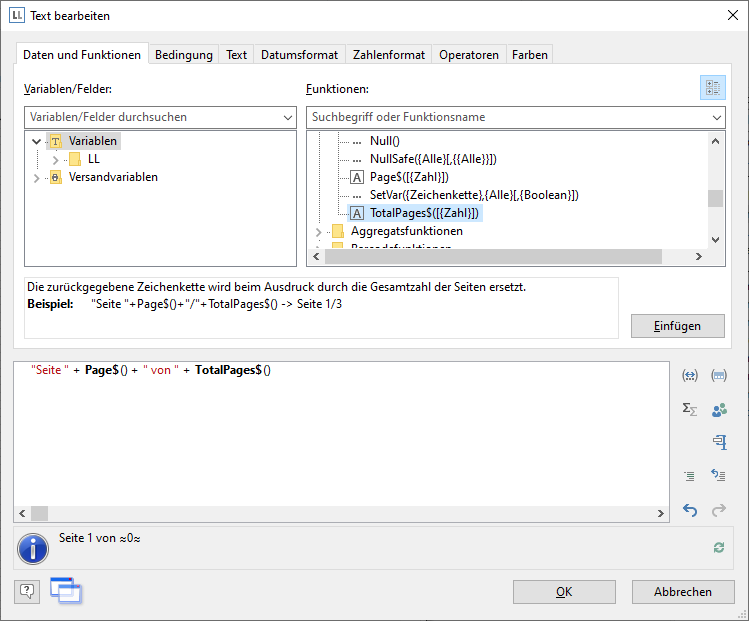Click the indent lines icon

[689, 476]
